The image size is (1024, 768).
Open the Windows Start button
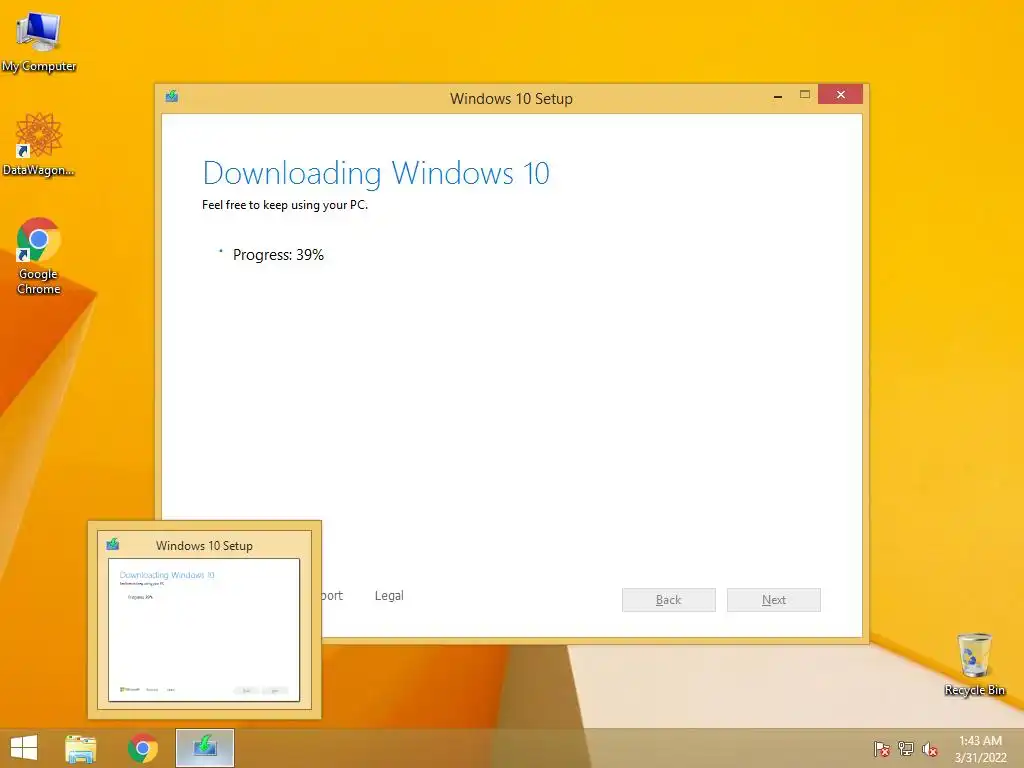pos(24,748)
